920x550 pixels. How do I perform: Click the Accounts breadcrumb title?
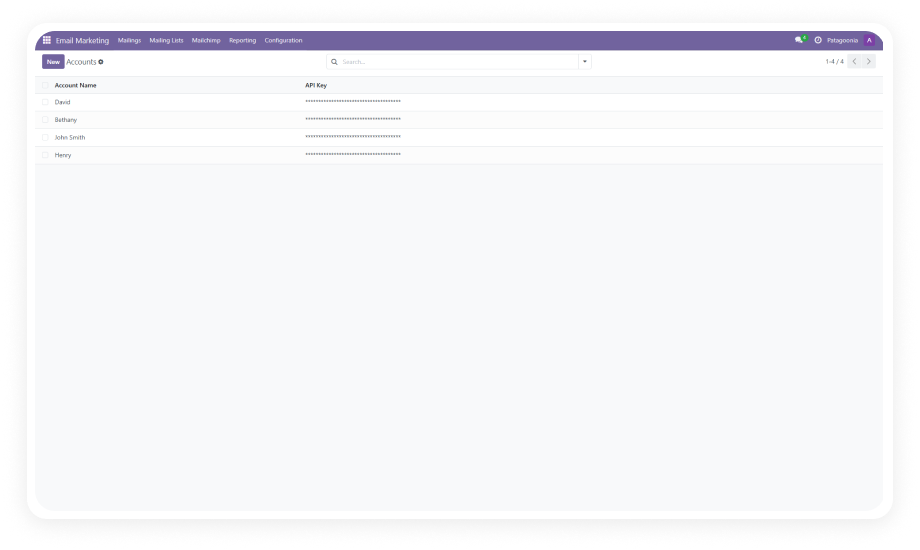point(81,62)
